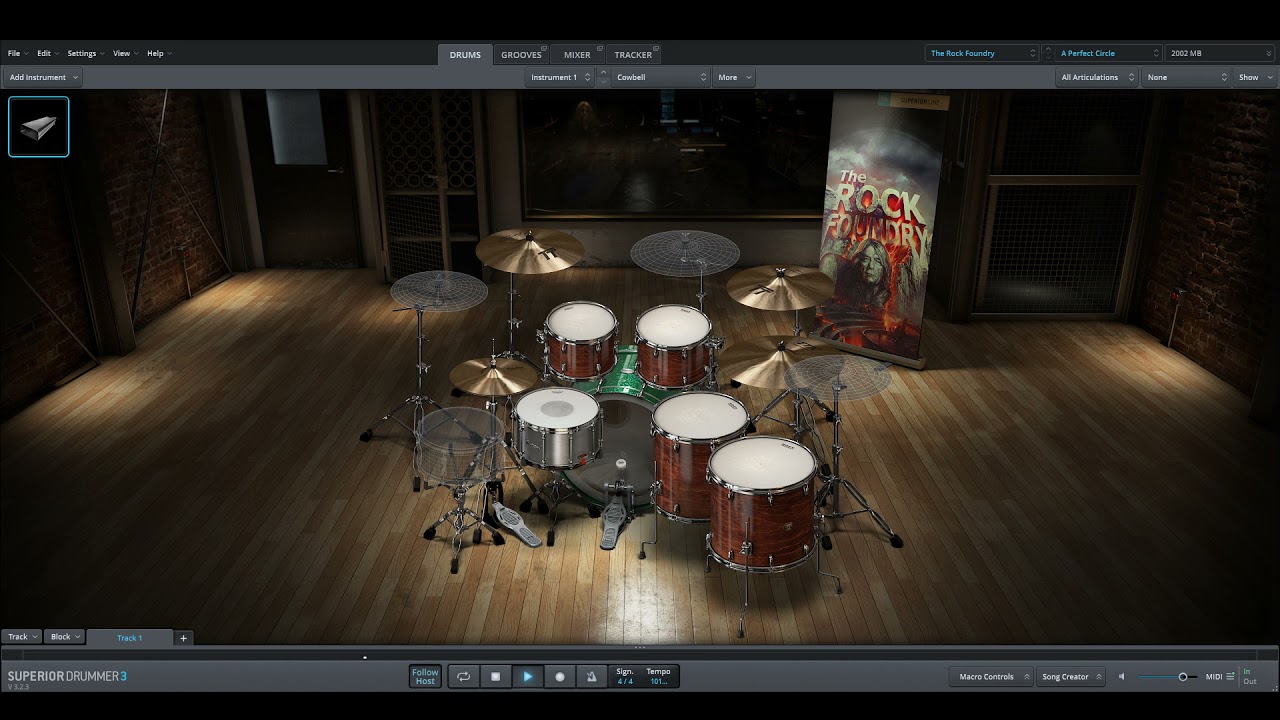Image resolution: width=1280 pixels, height=720 pixels.
Task: Detach the Tracker tab via its pop-out icon
Action: 656,48
